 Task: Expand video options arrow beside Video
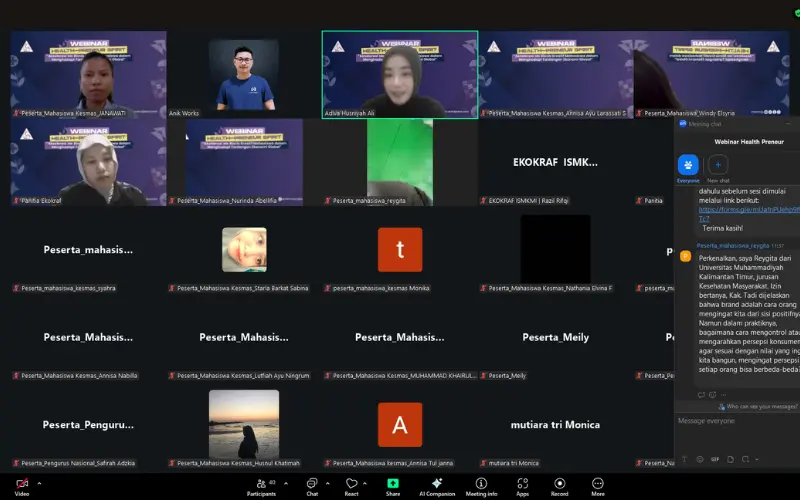(40, 481)
